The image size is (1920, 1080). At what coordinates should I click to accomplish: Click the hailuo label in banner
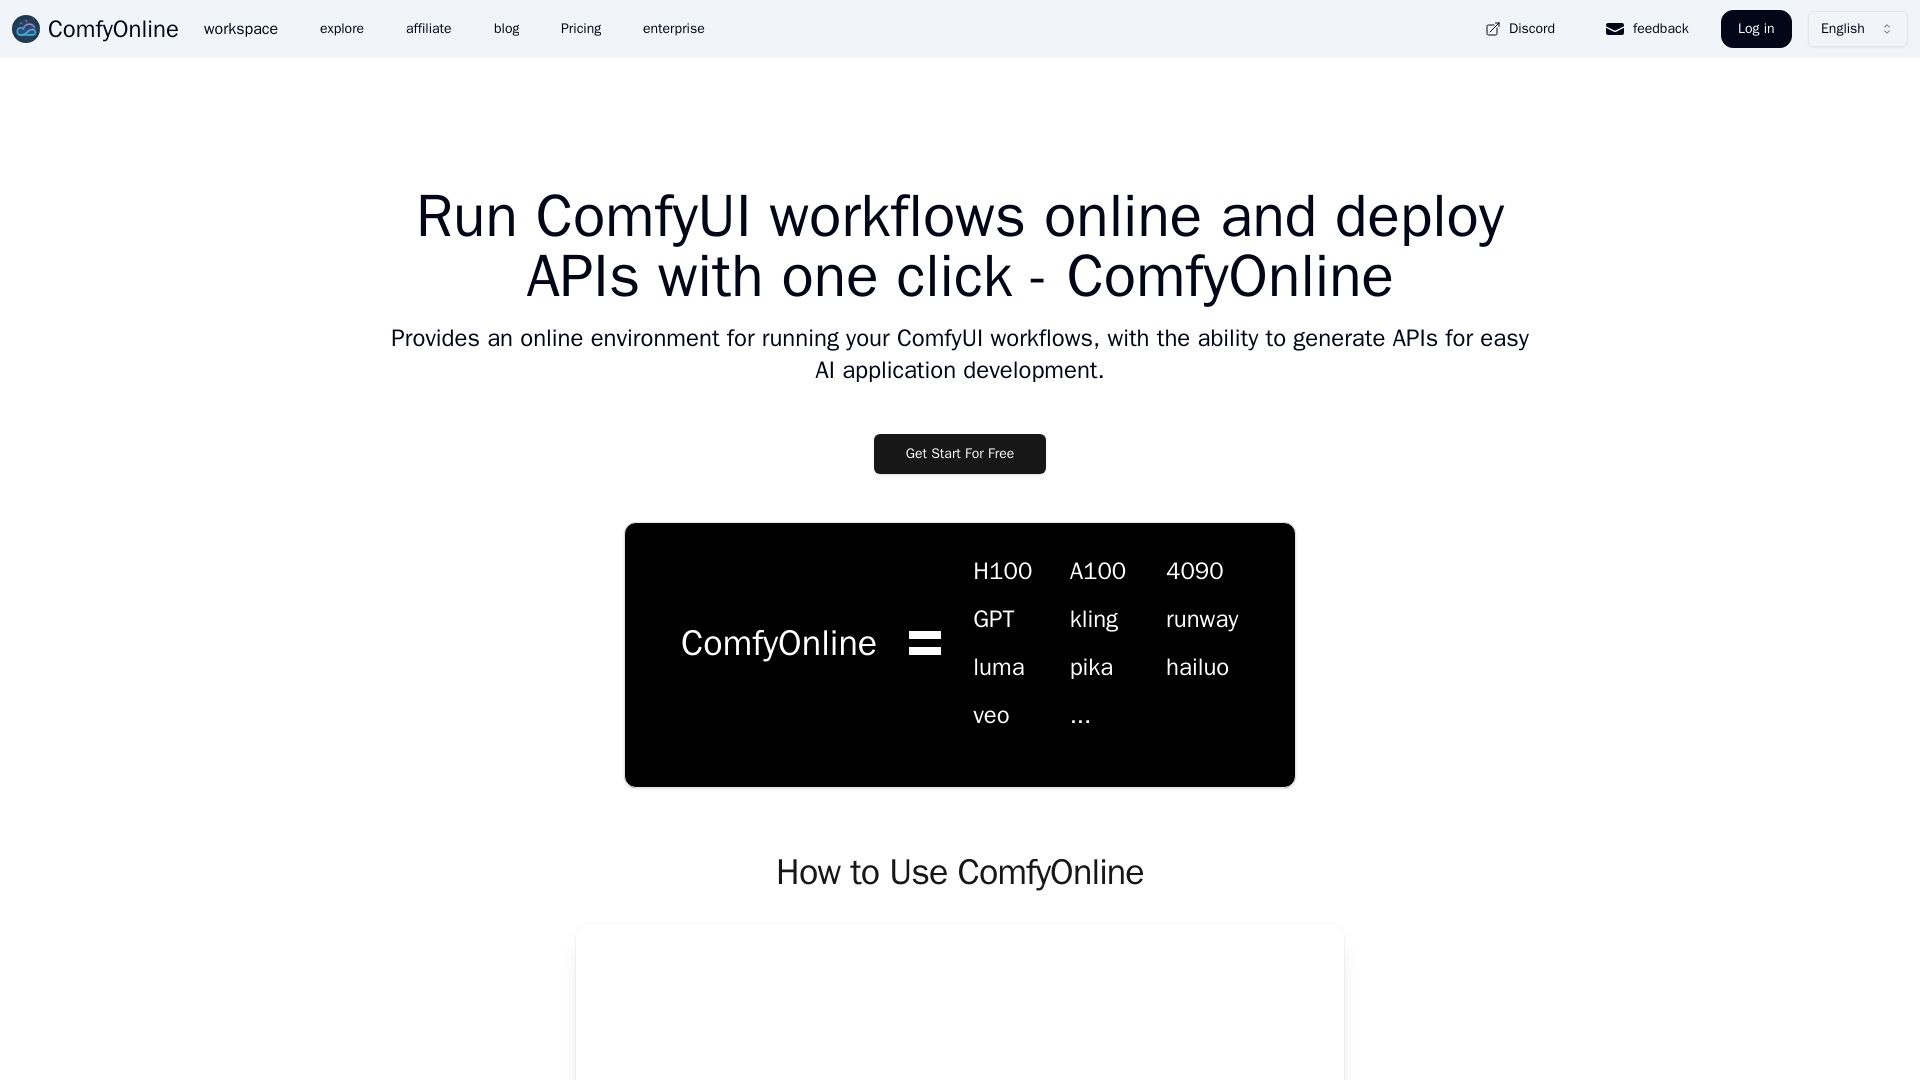(x=1197, y=667)
